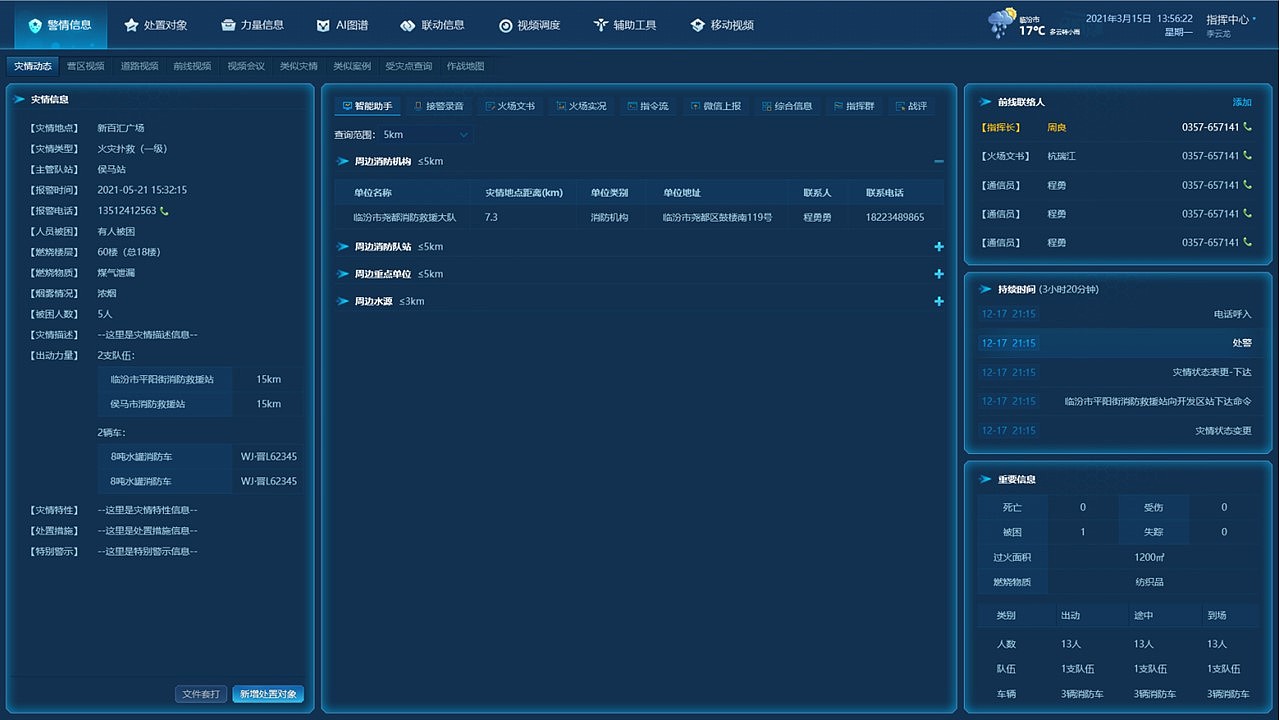The image size is (1280, 720).
Task: Switch to the 道路视频 tab
Action: (139, 66)
